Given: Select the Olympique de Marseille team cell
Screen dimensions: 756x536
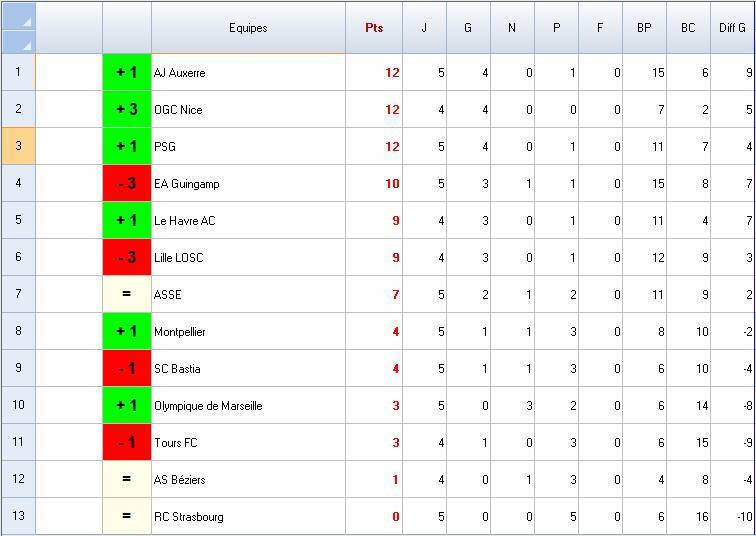Looking at the screenshot, I should [248, 406].
